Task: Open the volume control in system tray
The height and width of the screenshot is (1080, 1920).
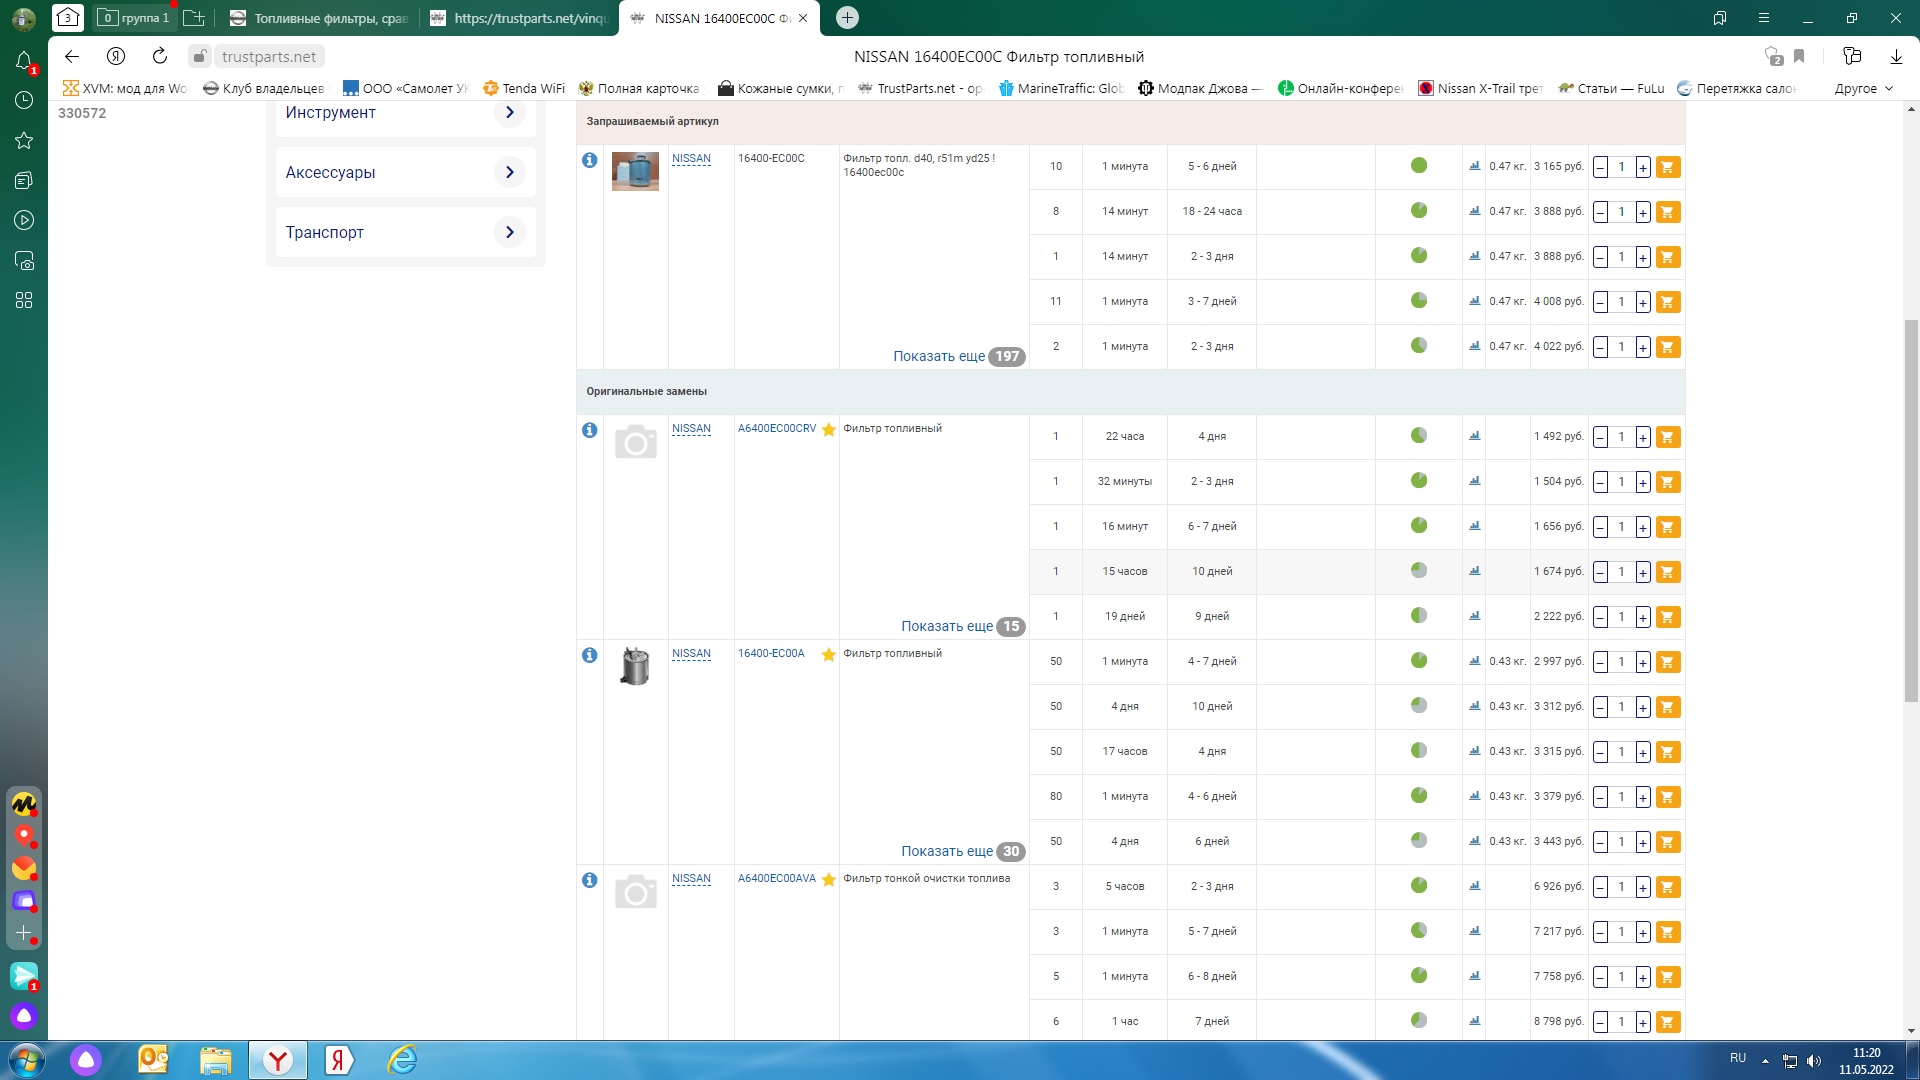Action: pyautogui.click(x=1814, y=1061)
